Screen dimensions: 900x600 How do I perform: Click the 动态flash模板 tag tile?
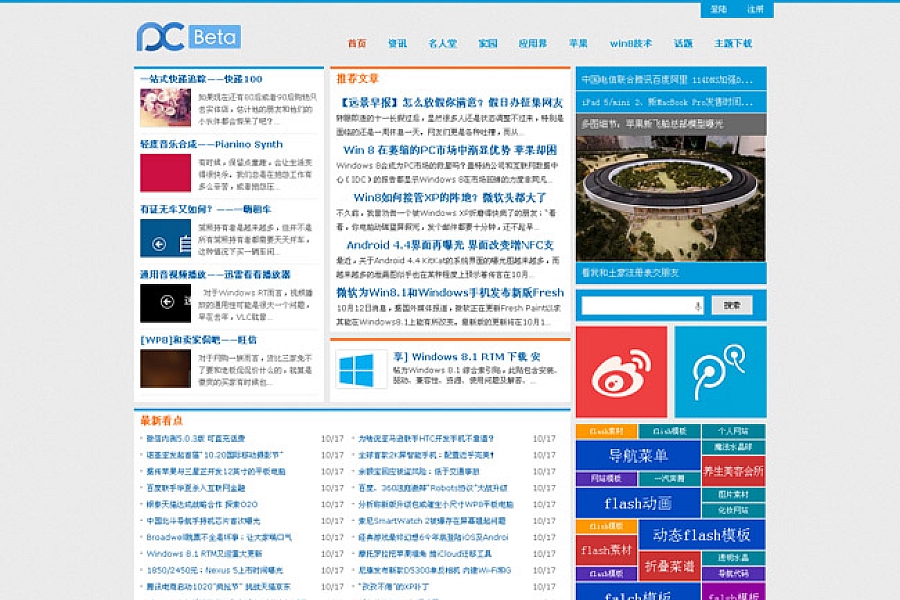pyautogui.click(x=701, y=535)
